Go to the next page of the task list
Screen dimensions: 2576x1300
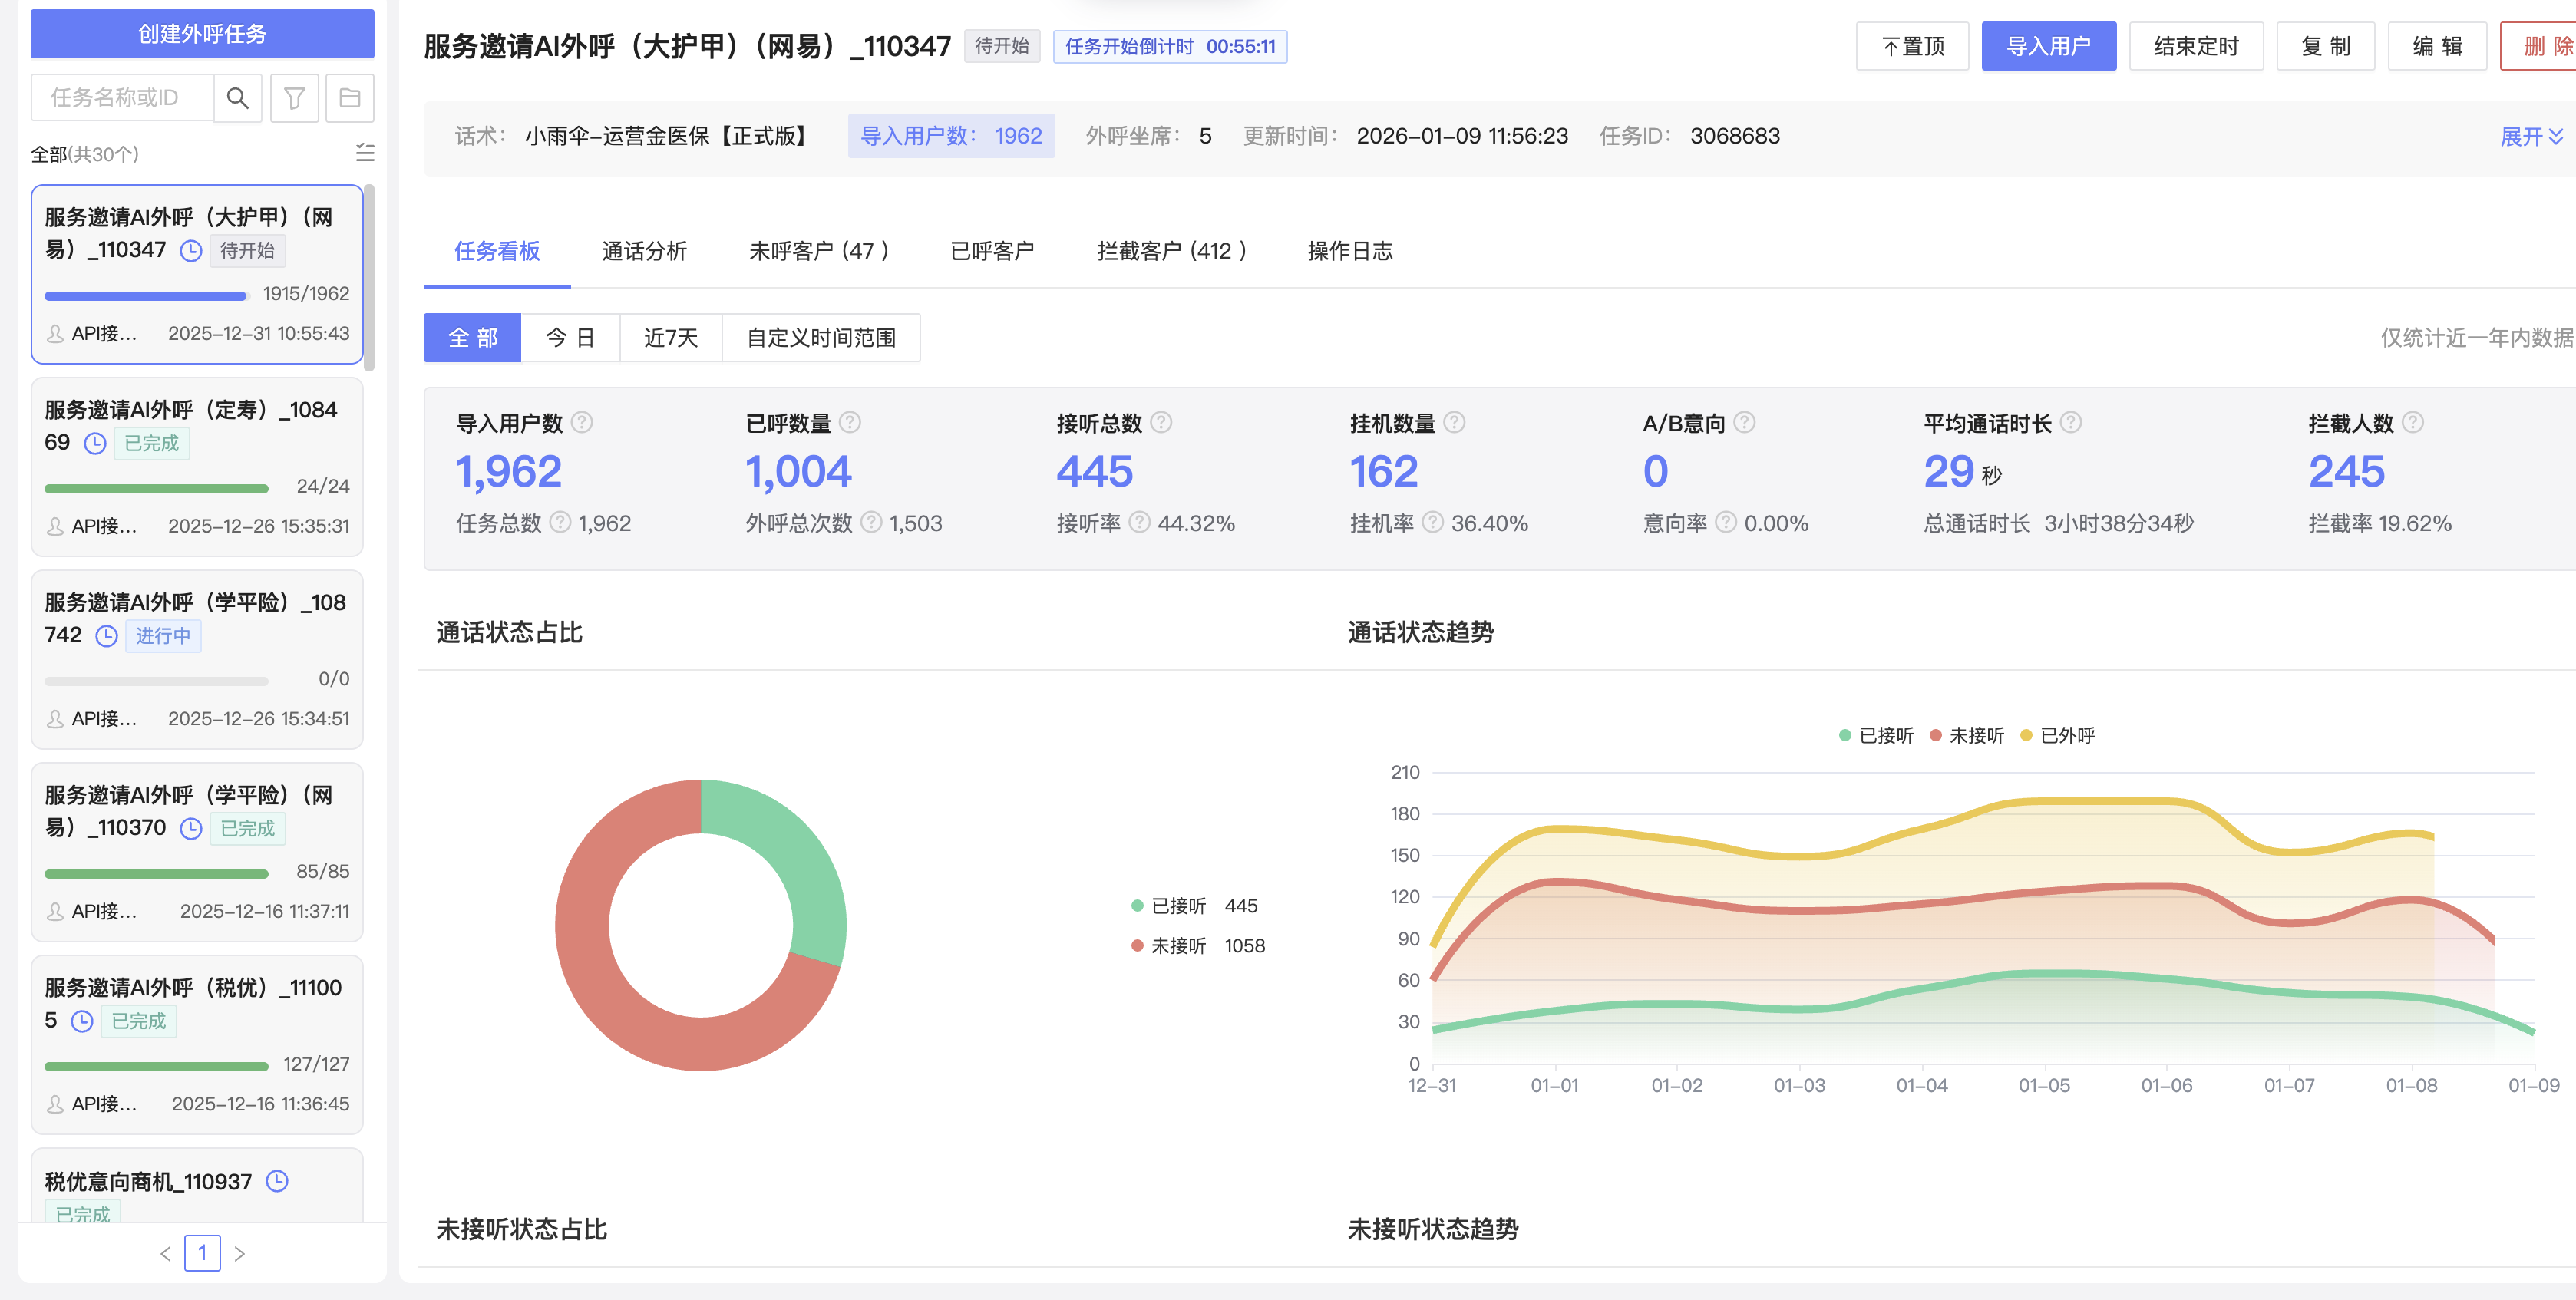click(239, 1253)
